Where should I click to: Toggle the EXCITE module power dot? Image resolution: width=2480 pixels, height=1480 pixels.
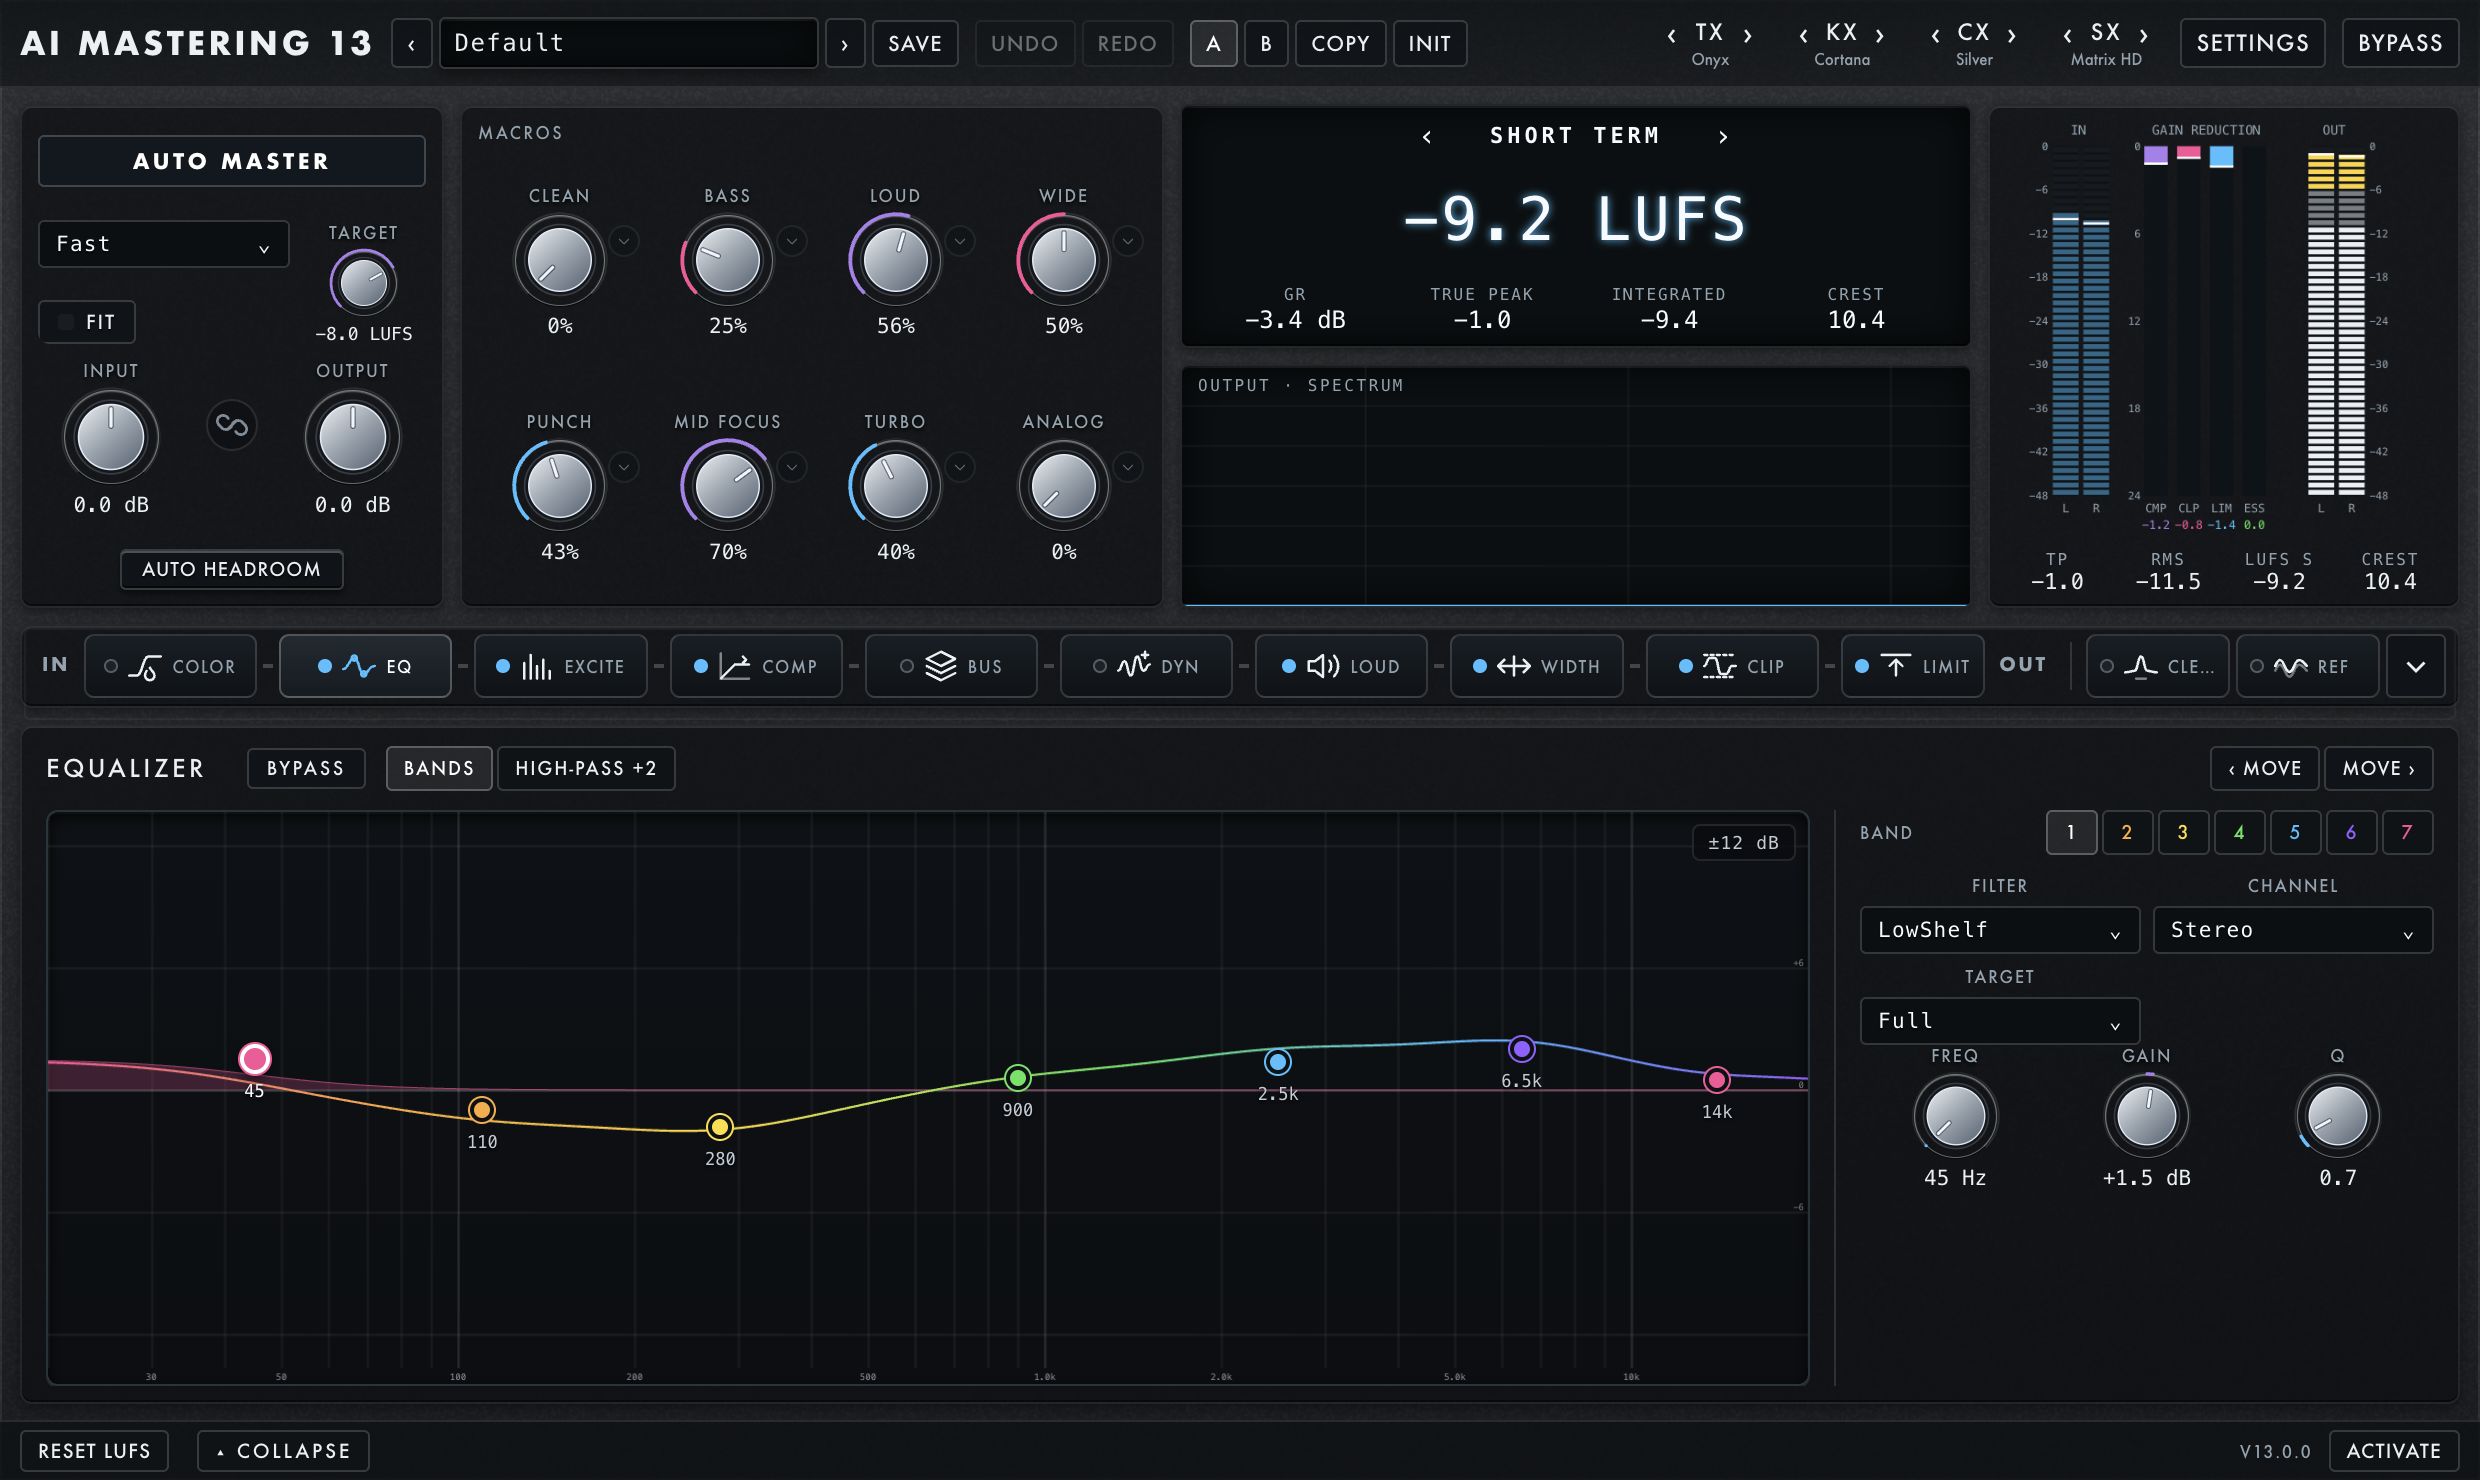coord(503,666)
